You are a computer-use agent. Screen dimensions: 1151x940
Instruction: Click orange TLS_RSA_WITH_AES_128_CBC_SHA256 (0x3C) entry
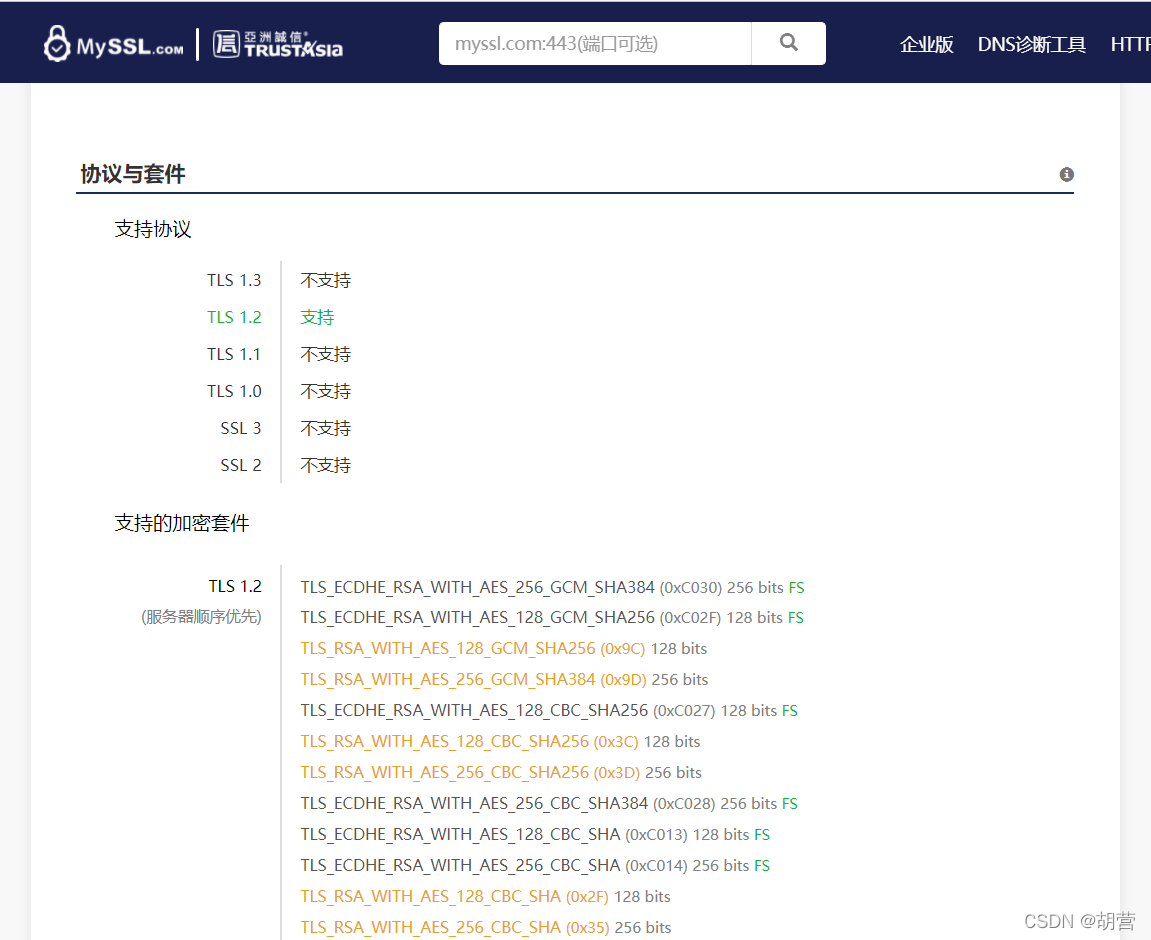pyautogui.click(x=470, y=742)
